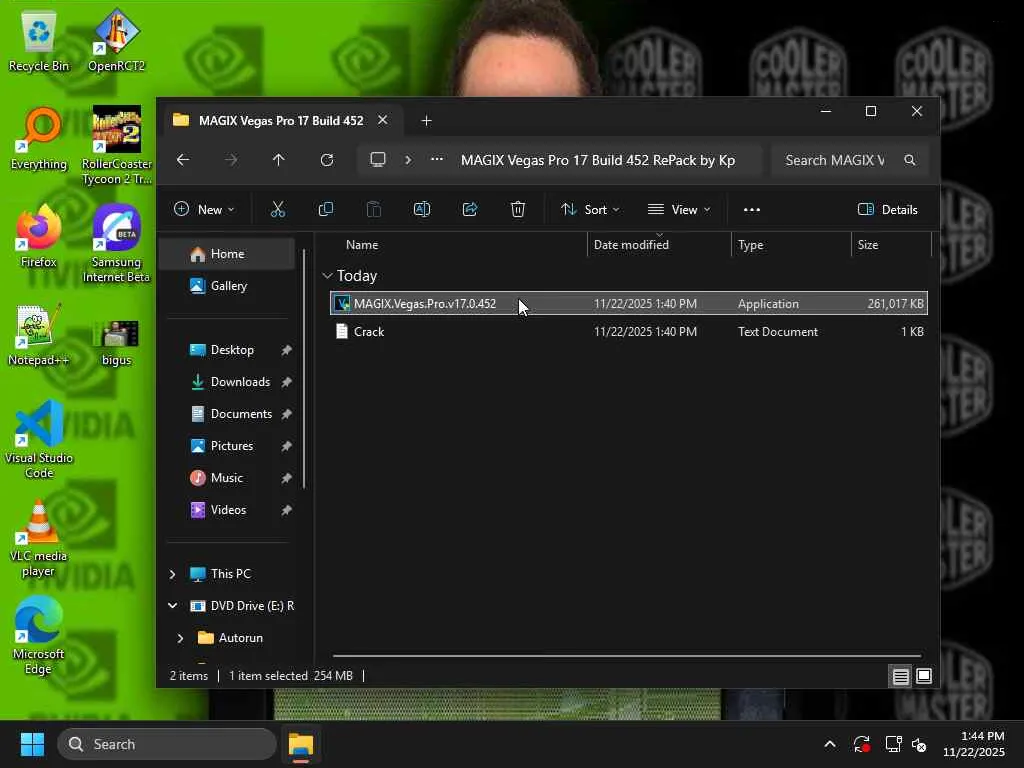Show hidden system tray icons
The image size is (1024, 768).
click(x=830, y=744)
